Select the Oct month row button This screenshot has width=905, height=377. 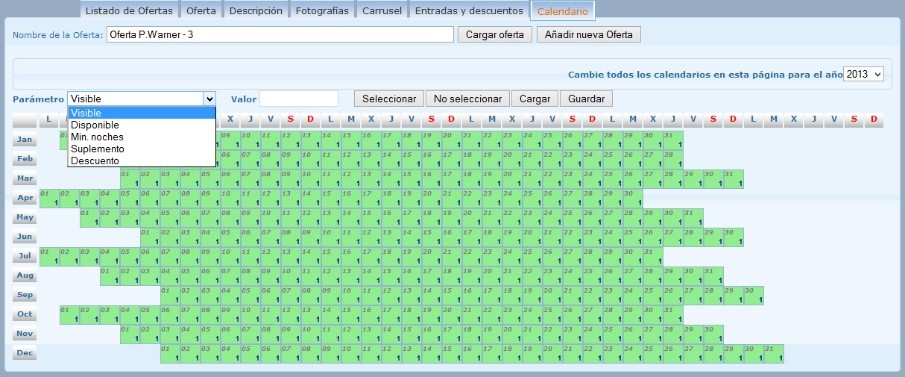(25, 314)
